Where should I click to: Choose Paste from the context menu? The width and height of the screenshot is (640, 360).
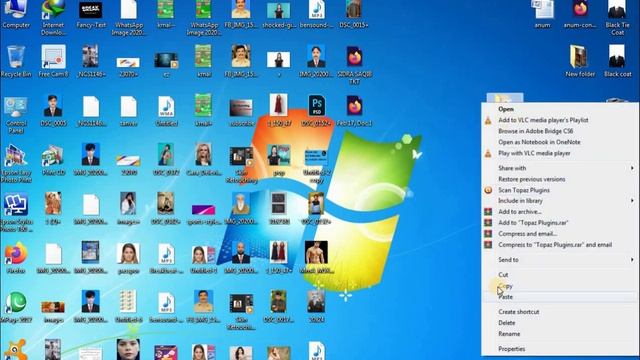(x=505, y=297)
